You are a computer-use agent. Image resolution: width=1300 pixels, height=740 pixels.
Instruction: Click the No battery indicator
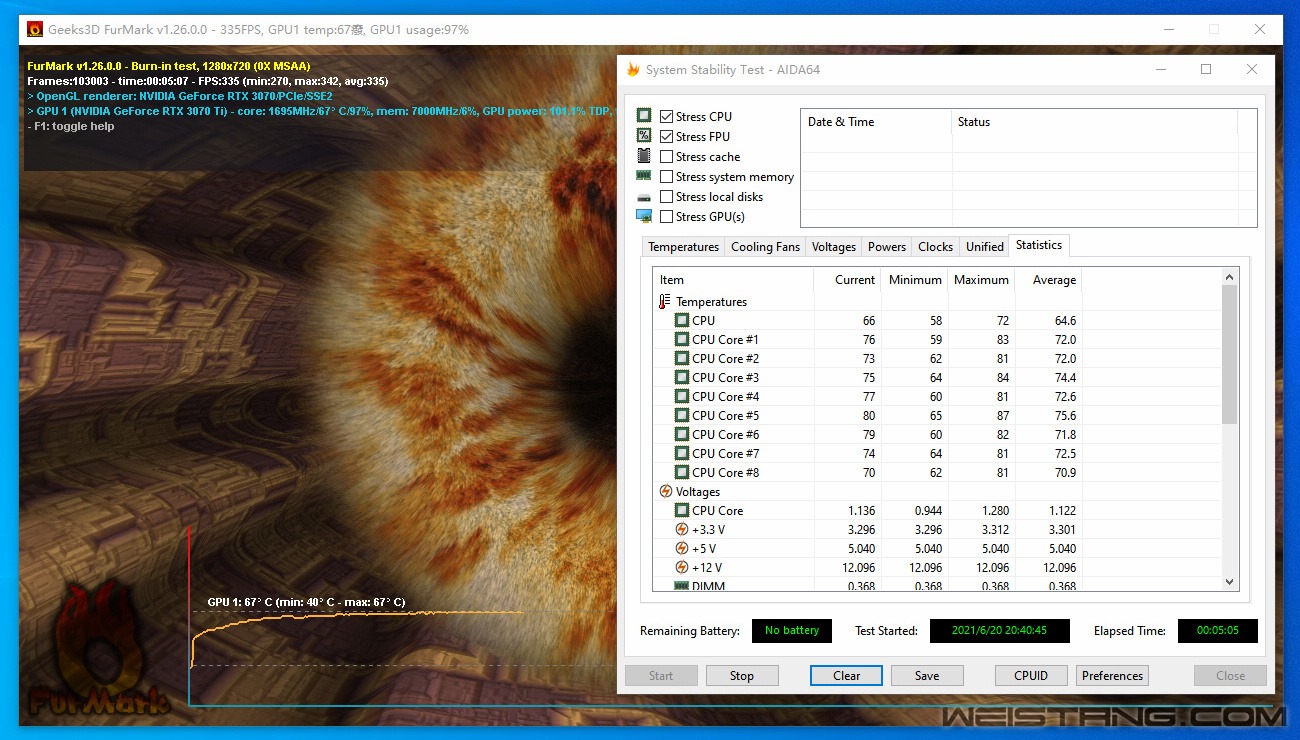(792, 631)
